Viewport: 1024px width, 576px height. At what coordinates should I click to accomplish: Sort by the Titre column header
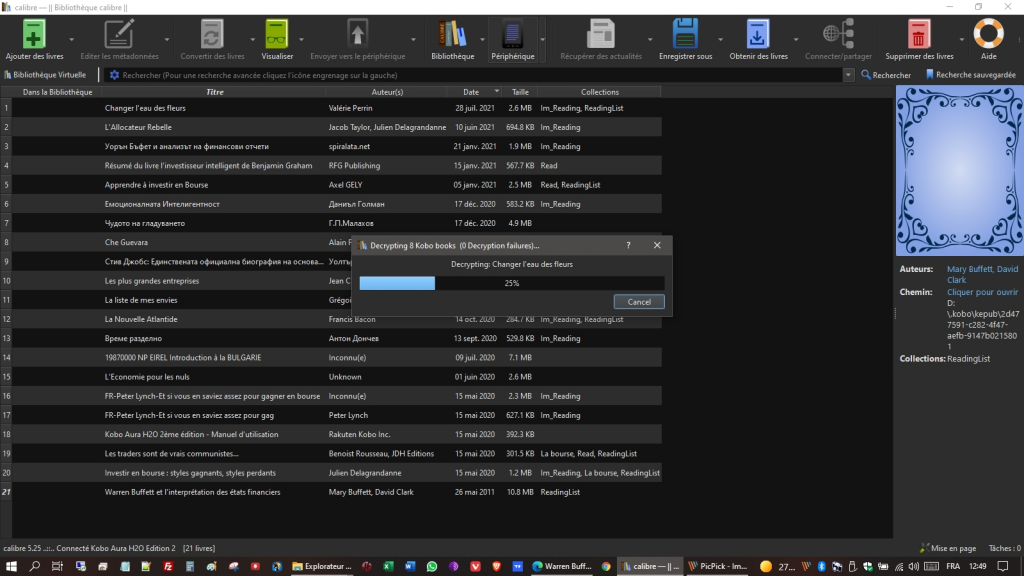point(215,92)
